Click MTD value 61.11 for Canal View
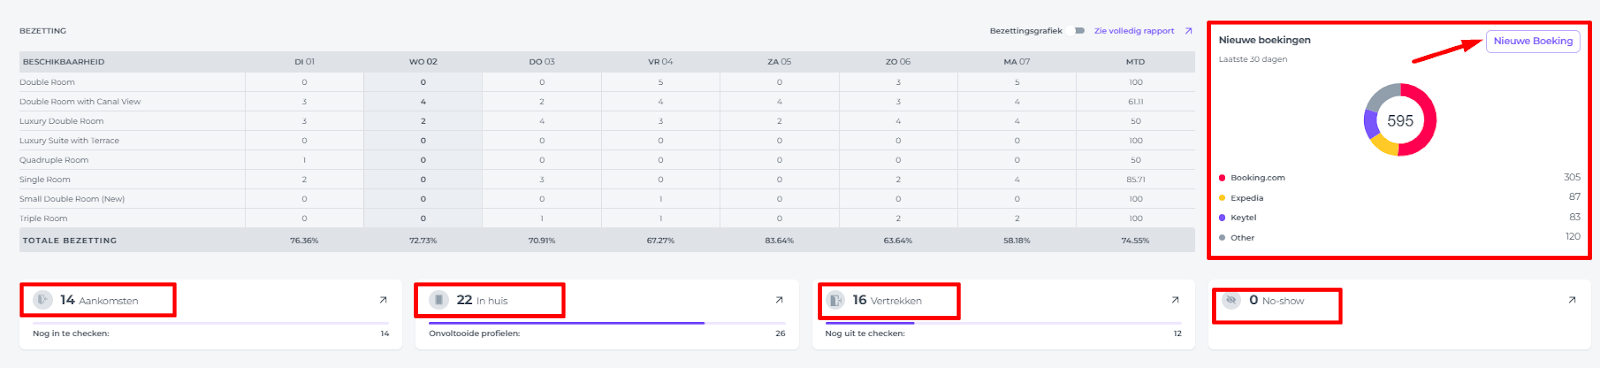1600x368 pixels. coord(1135,102)
